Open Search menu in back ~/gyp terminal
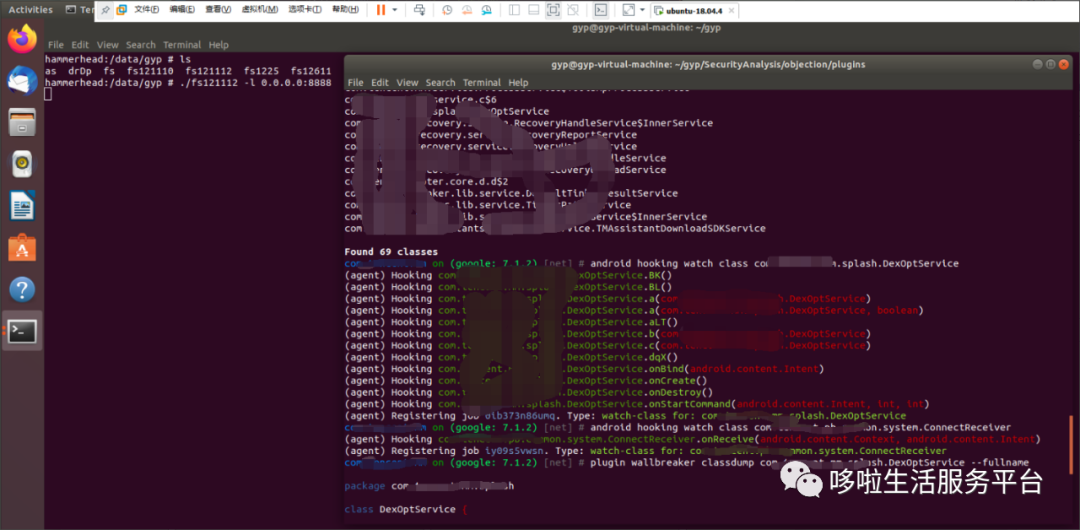 141,45
